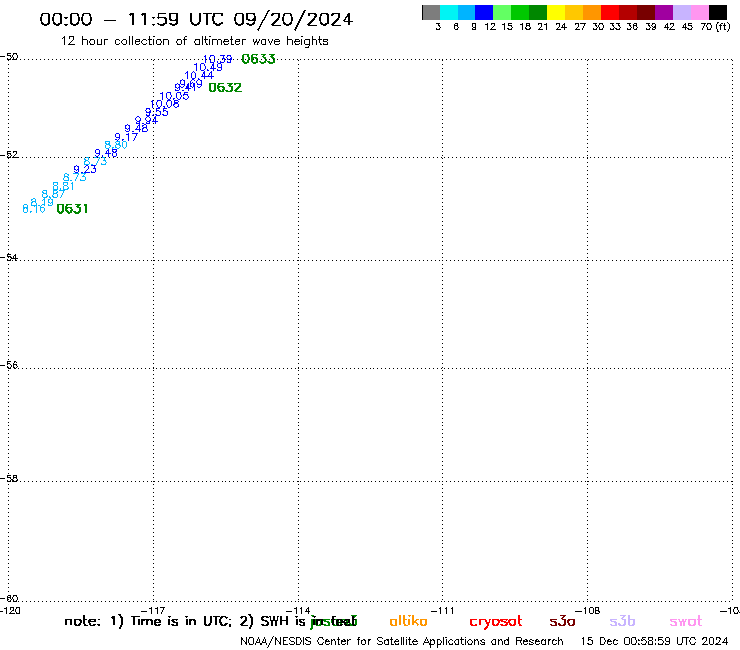
Task: Click the light-blue value '8.81'
Action: pyautogui.click(x=63, y=186)
